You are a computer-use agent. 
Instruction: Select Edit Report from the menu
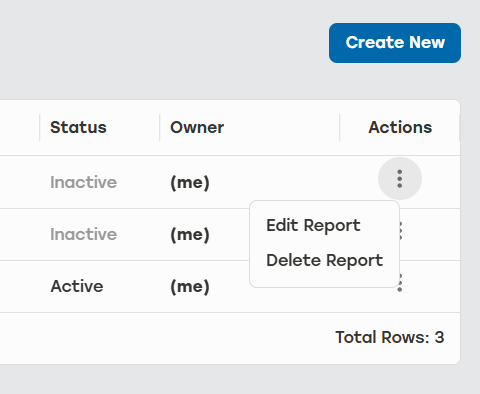click(313, 226)
